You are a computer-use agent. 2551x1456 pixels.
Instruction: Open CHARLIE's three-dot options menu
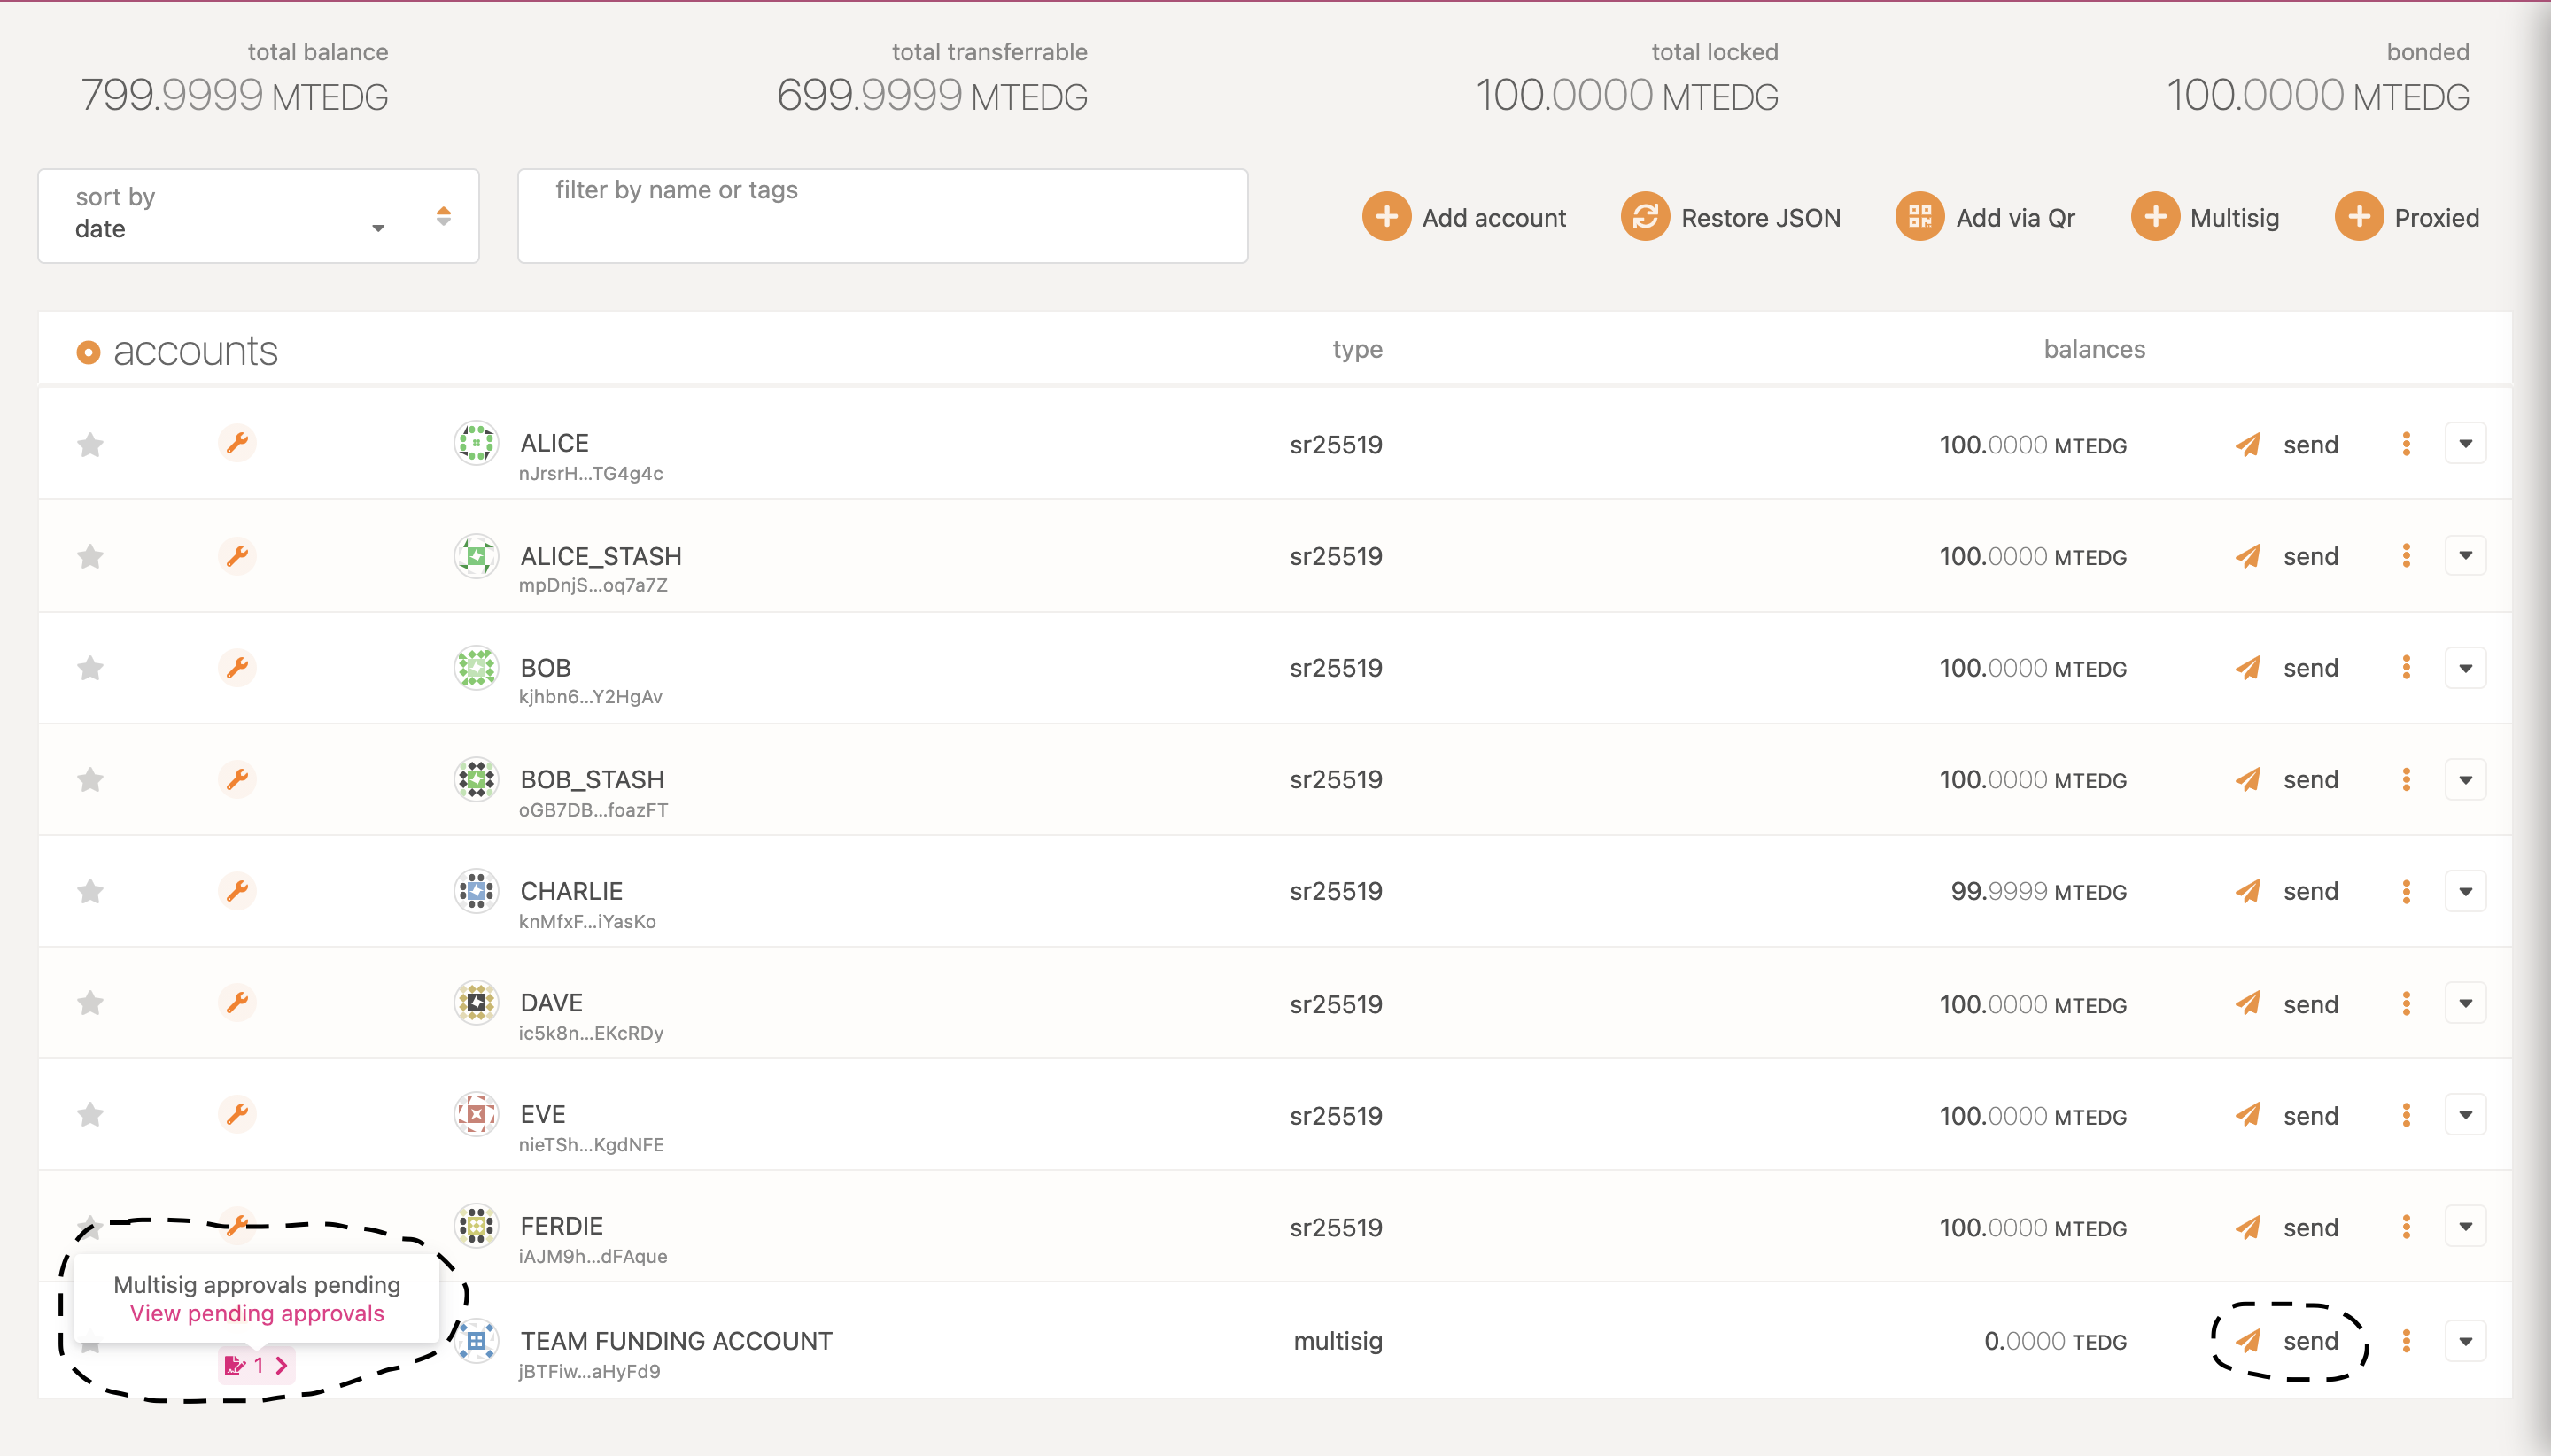coord(2406,891)
